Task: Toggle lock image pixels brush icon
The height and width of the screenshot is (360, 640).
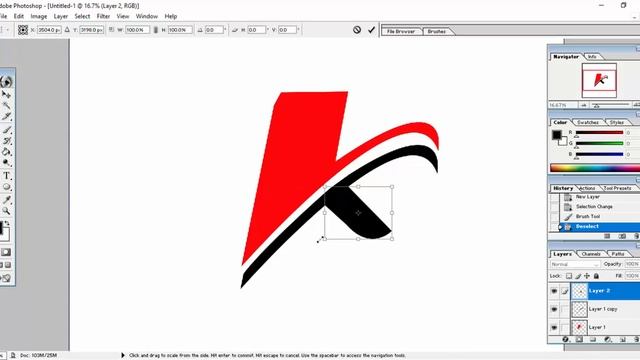Action: coord(578,276)
